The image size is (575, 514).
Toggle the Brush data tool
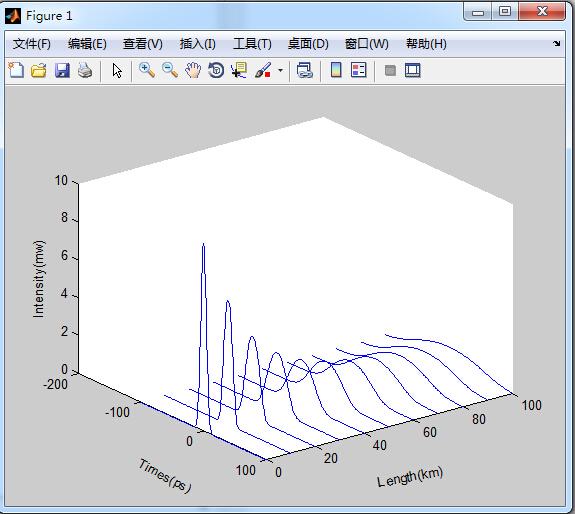pyautogui.click(x=263, y=70)
